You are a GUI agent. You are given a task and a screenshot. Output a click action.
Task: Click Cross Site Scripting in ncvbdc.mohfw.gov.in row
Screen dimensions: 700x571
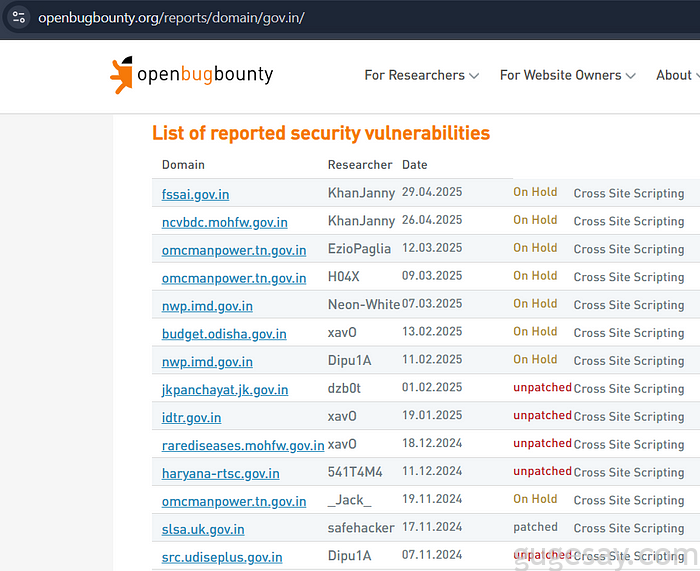(x=629, y=221)
